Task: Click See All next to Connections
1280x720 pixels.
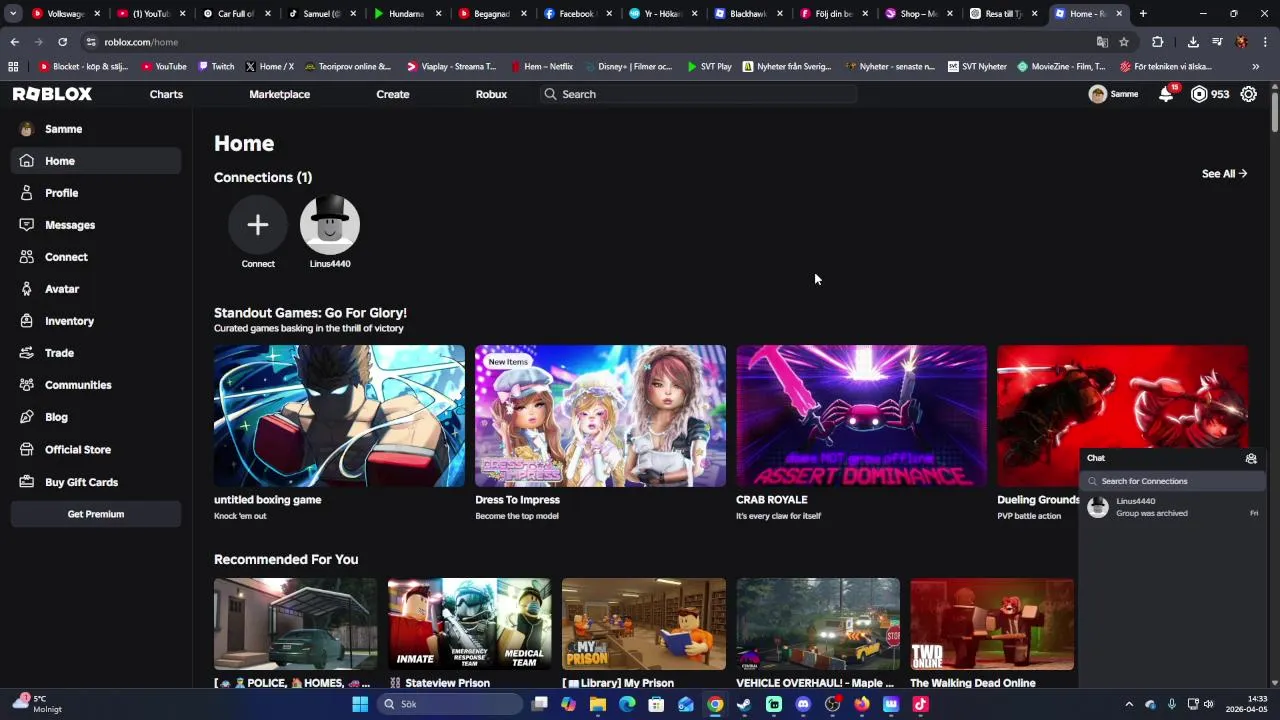Action: (1224, 174)
